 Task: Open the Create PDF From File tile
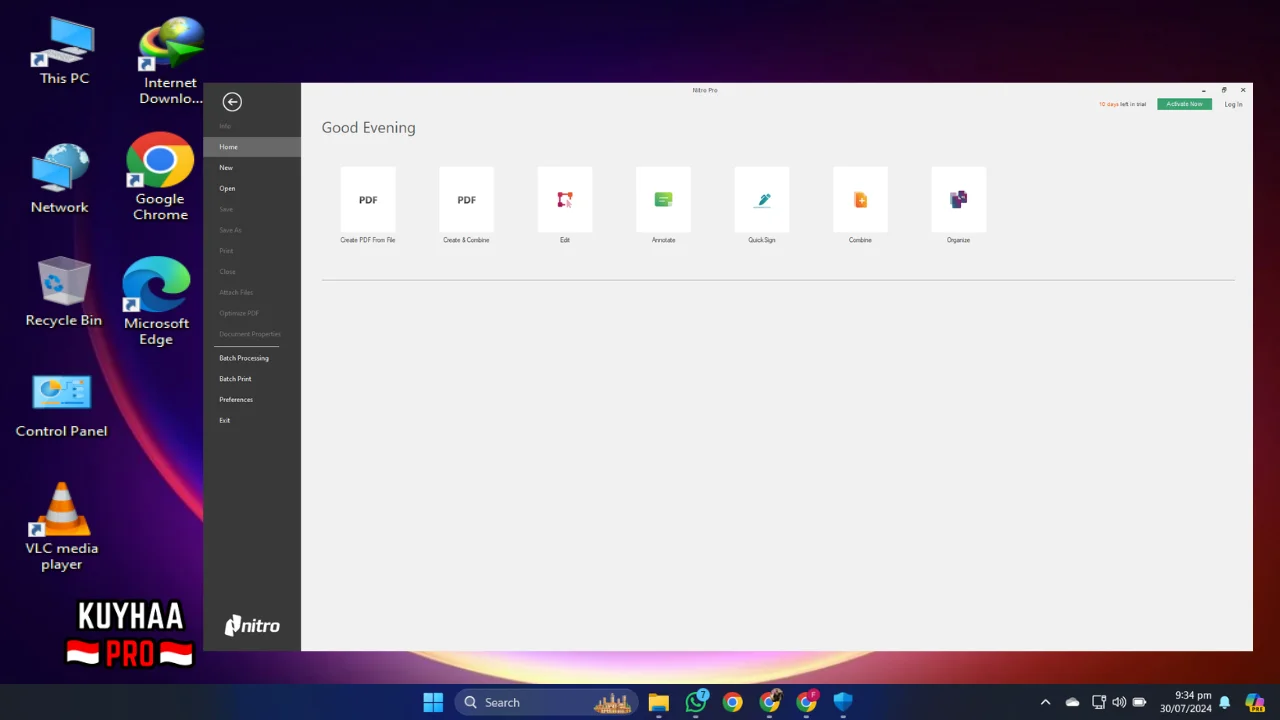pos(368,206)
